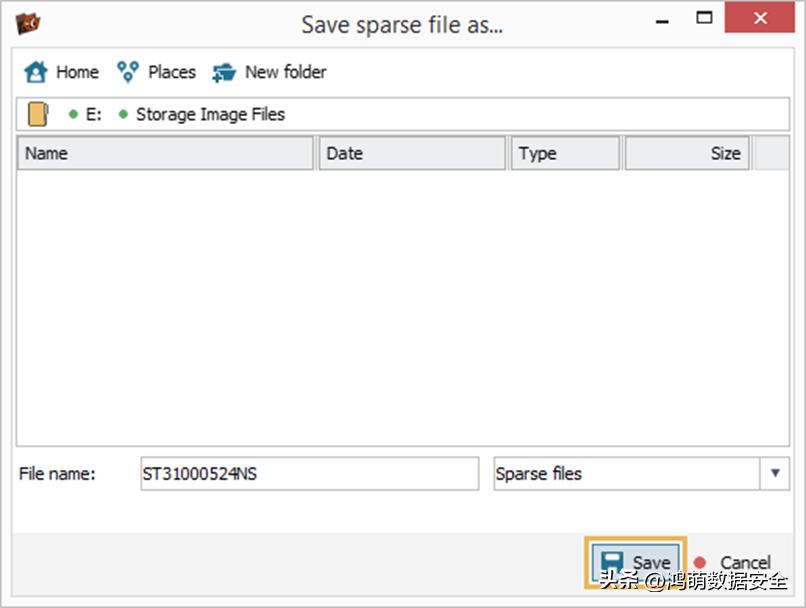The width and height of the screenshot is (806, 608).
Task: Click the File name input field
Action: coord(310,474)
